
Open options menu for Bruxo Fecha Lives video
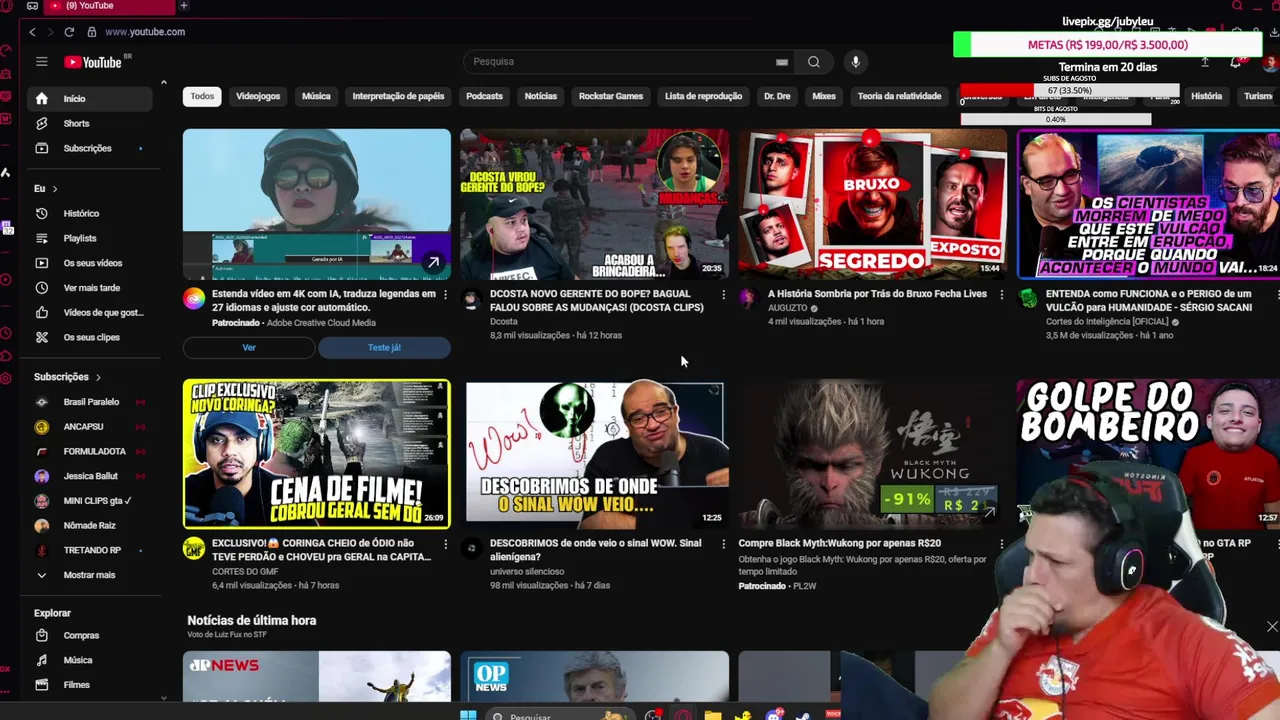click(x=1001, y=295)
